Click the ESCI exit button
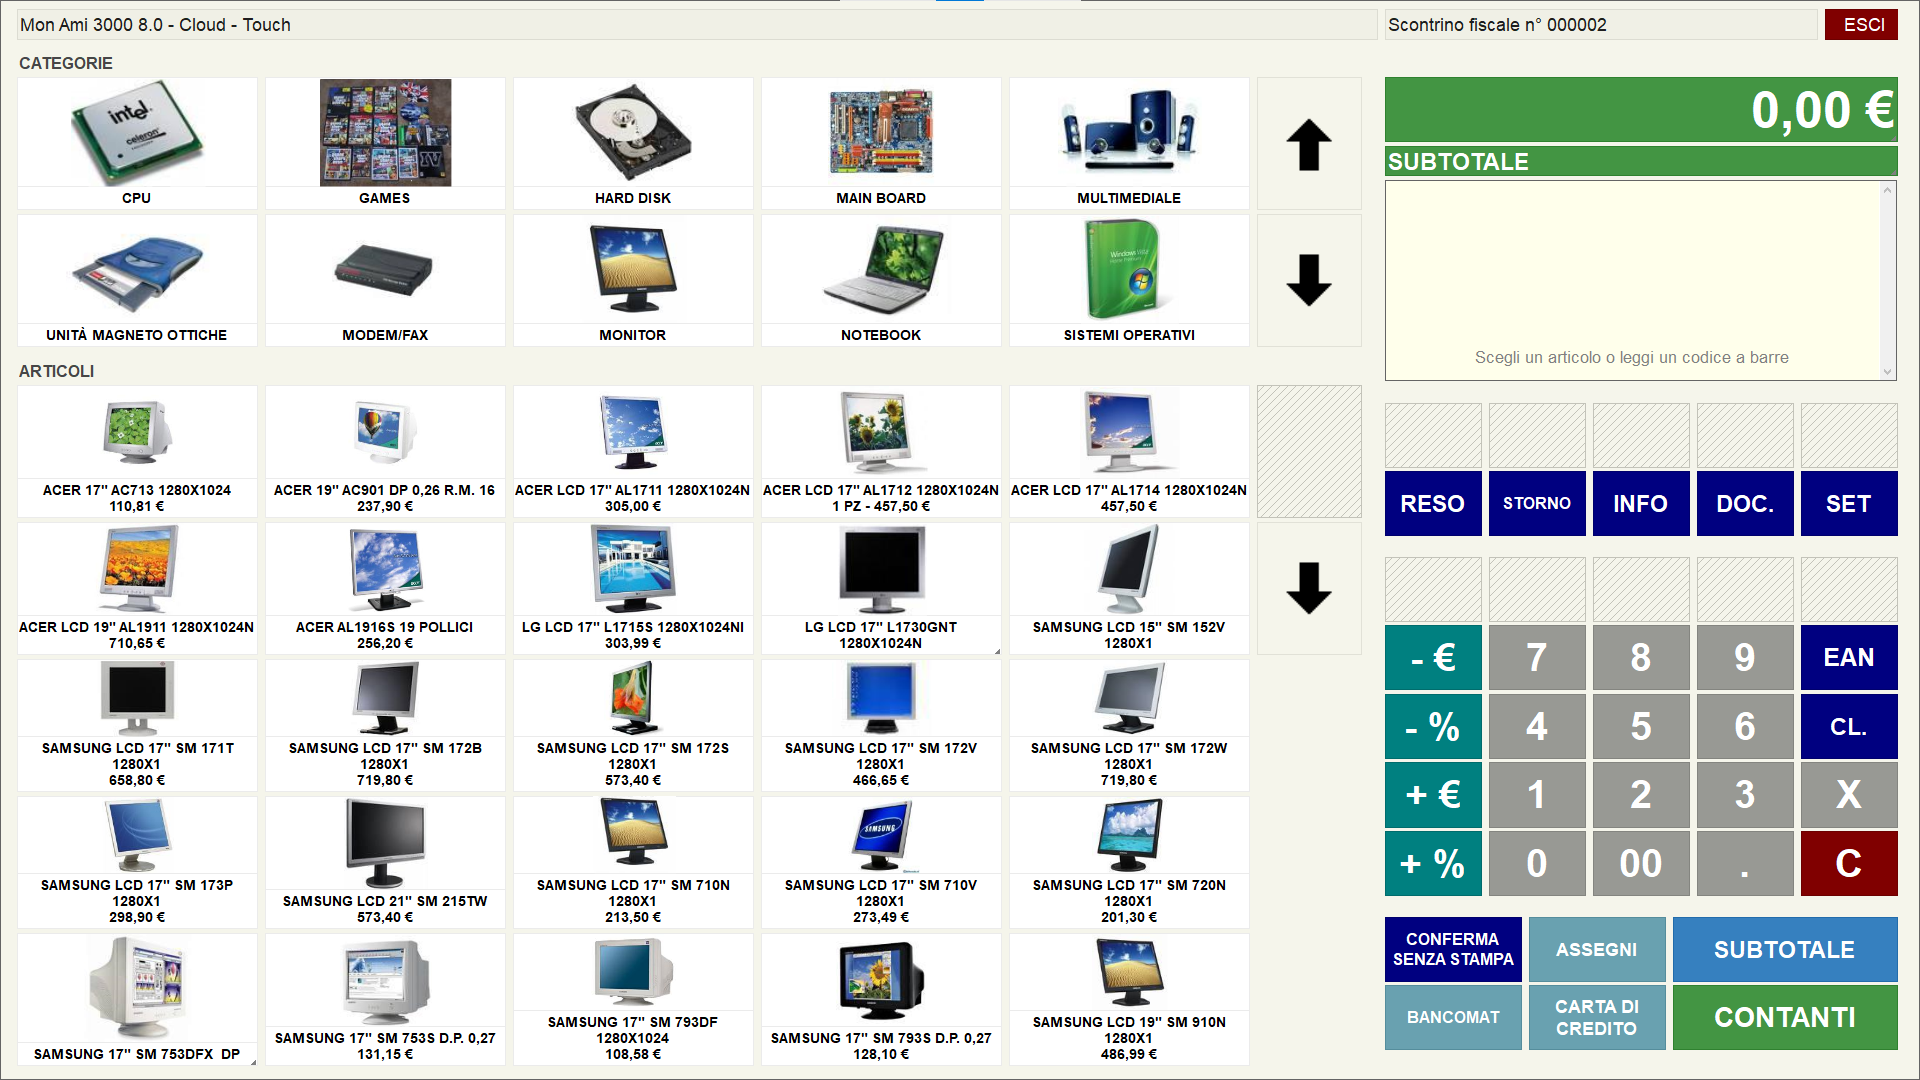 [1861, 25]
